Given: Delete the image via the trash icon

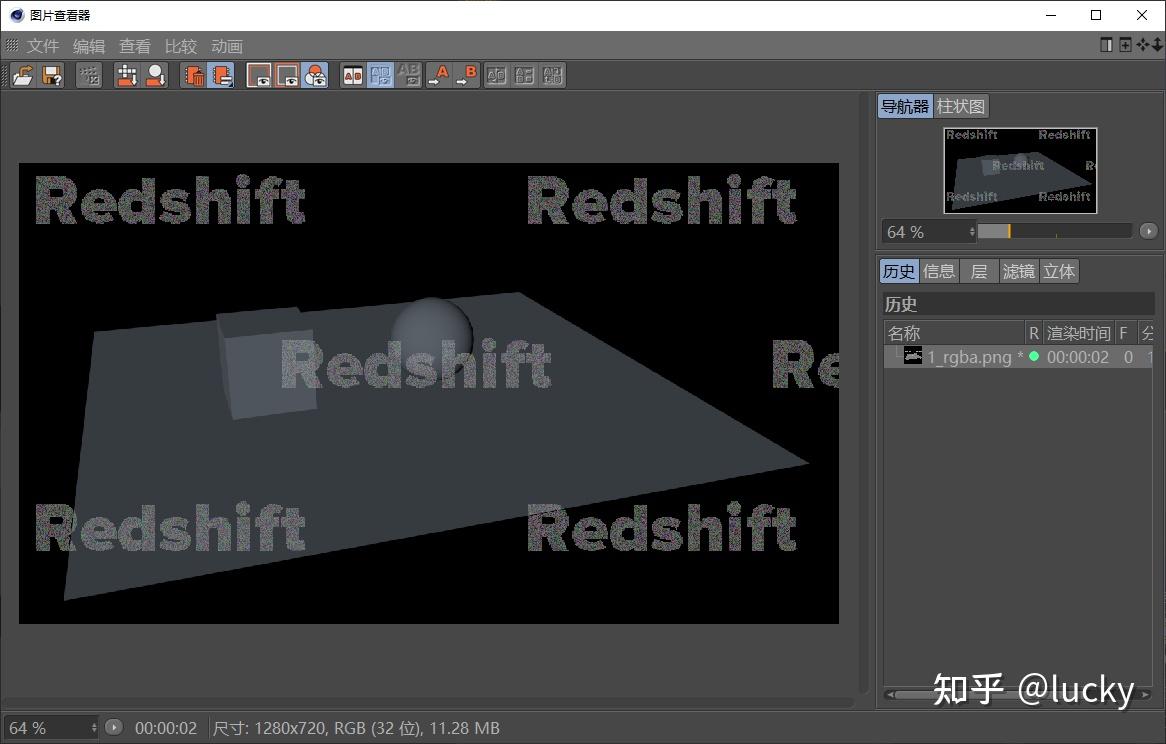Looking at the screenshot, I should pyautogui.click(x=196, y=75).
